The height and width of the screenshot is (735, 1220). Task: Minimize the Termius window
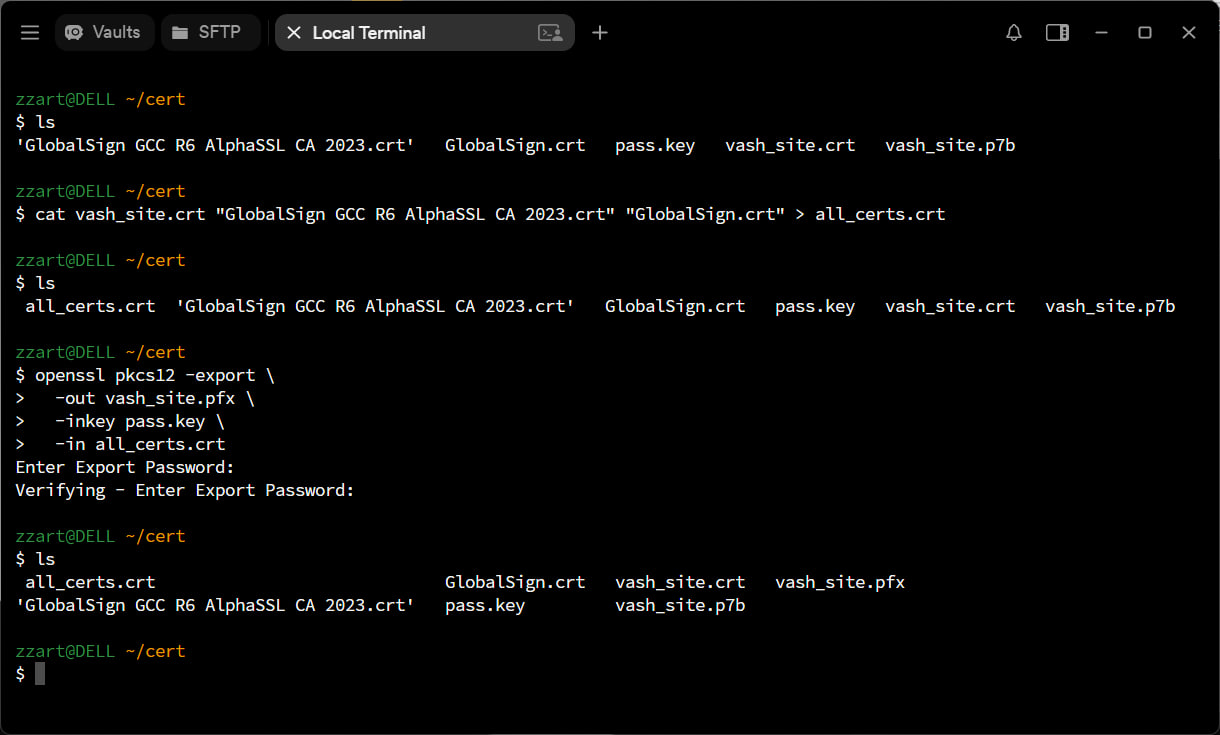point(1100,32)
